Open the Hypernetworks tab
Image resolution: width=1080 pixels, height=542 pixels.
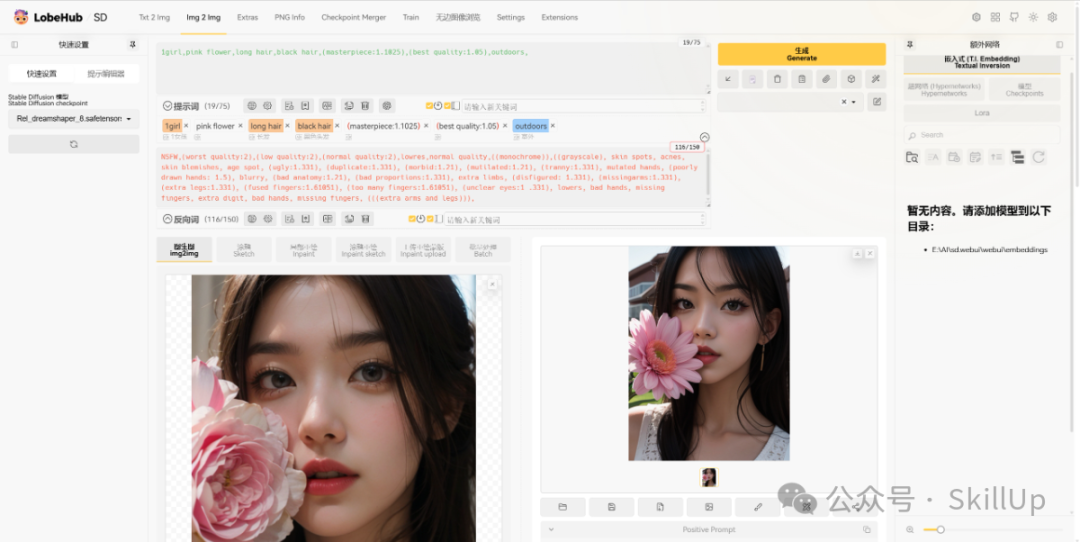[944, 90]
